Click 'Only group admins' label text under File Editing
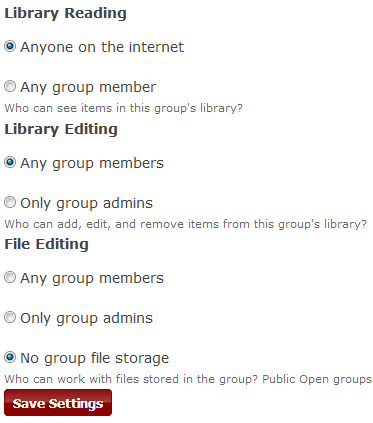Screen dimensions: 373x423 coord(87,318)
